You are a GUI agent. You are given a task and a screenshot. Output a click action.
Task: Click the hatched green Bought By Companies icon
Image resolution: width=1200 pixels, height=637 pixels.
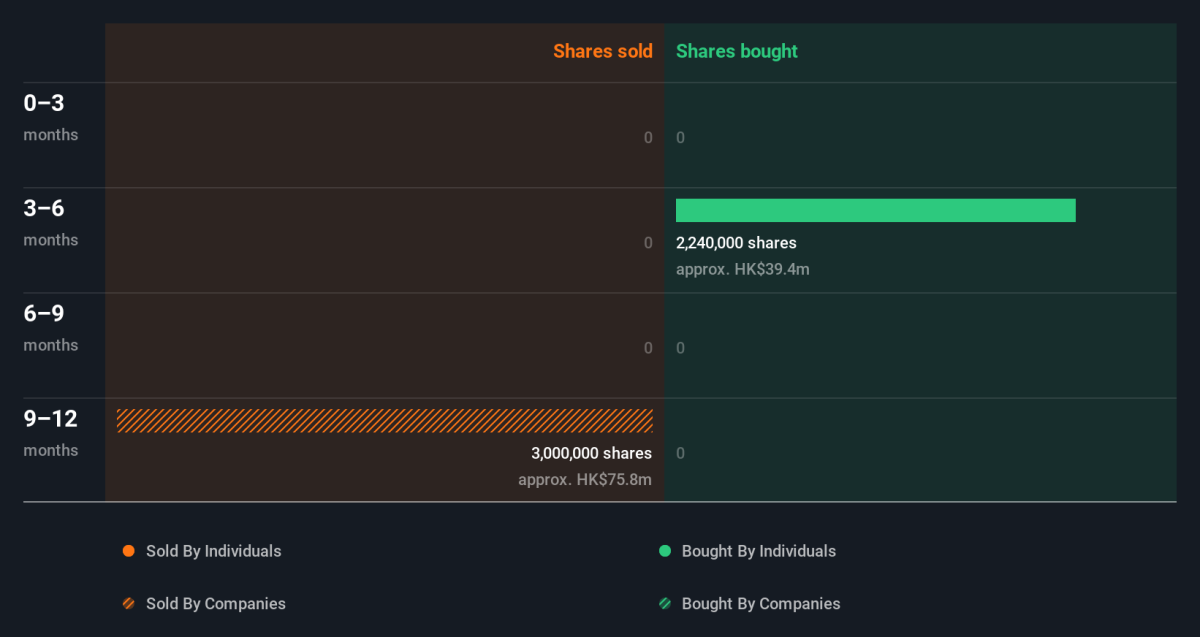(664, 604)
